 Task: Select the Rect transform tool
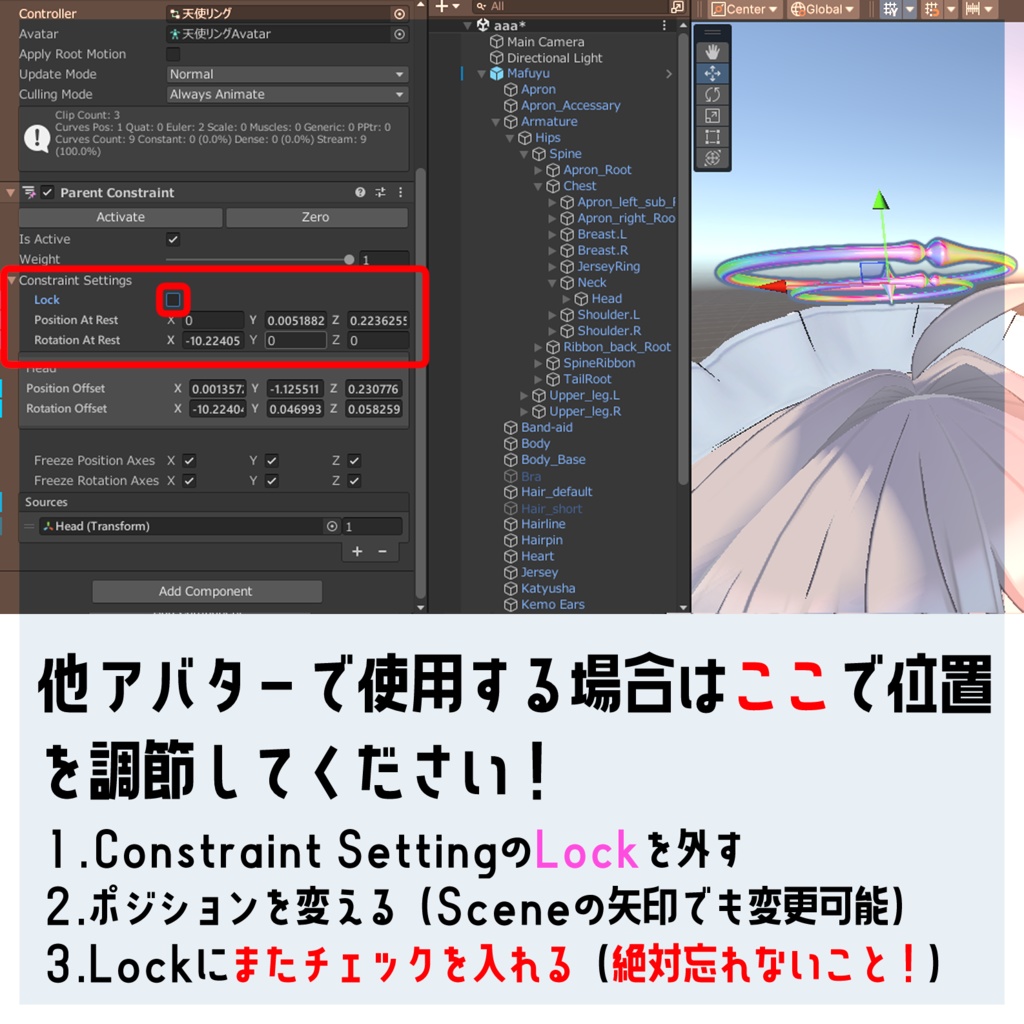point(712,136)
